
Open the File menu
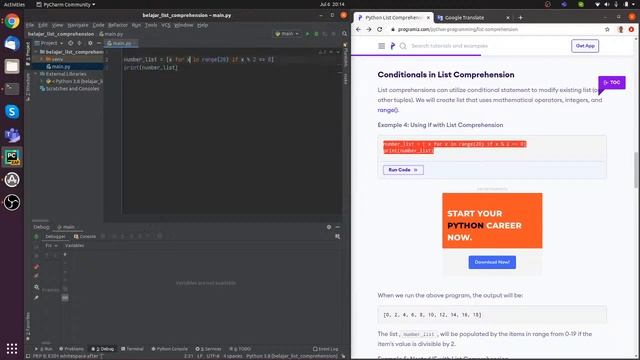coord(30,25)
